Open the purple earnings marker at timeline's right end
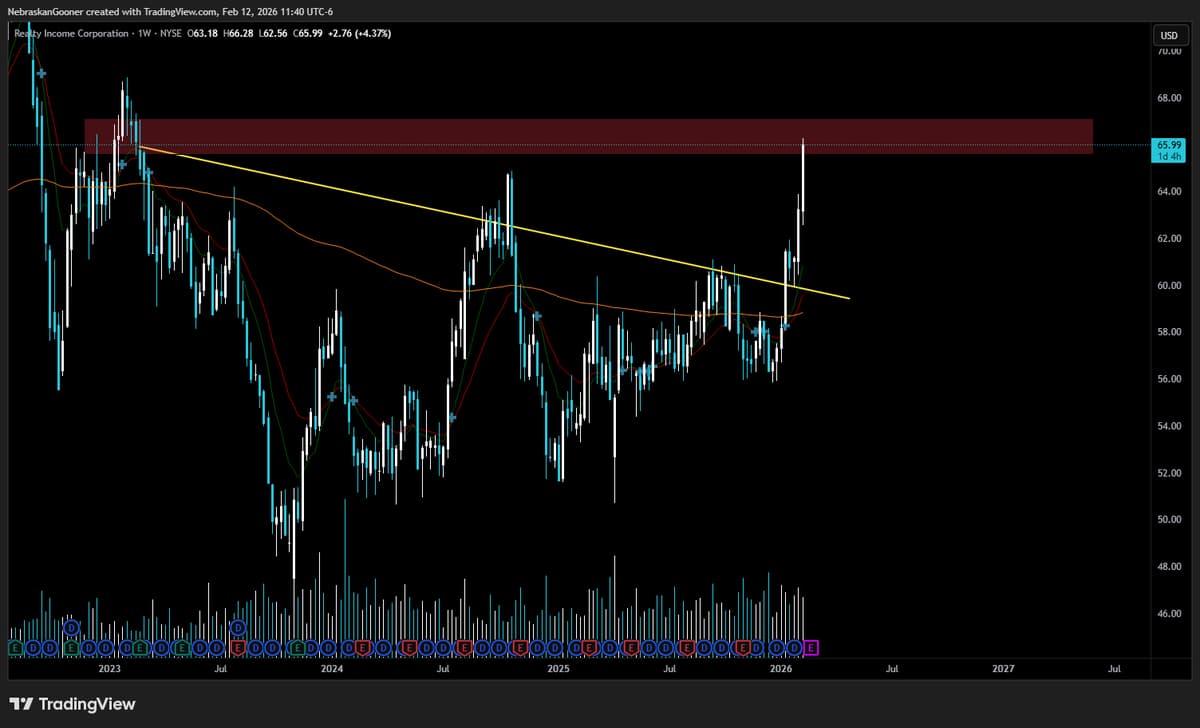Image resolution: width=1200 pixels, height=728 pixels. coord(811,647)
